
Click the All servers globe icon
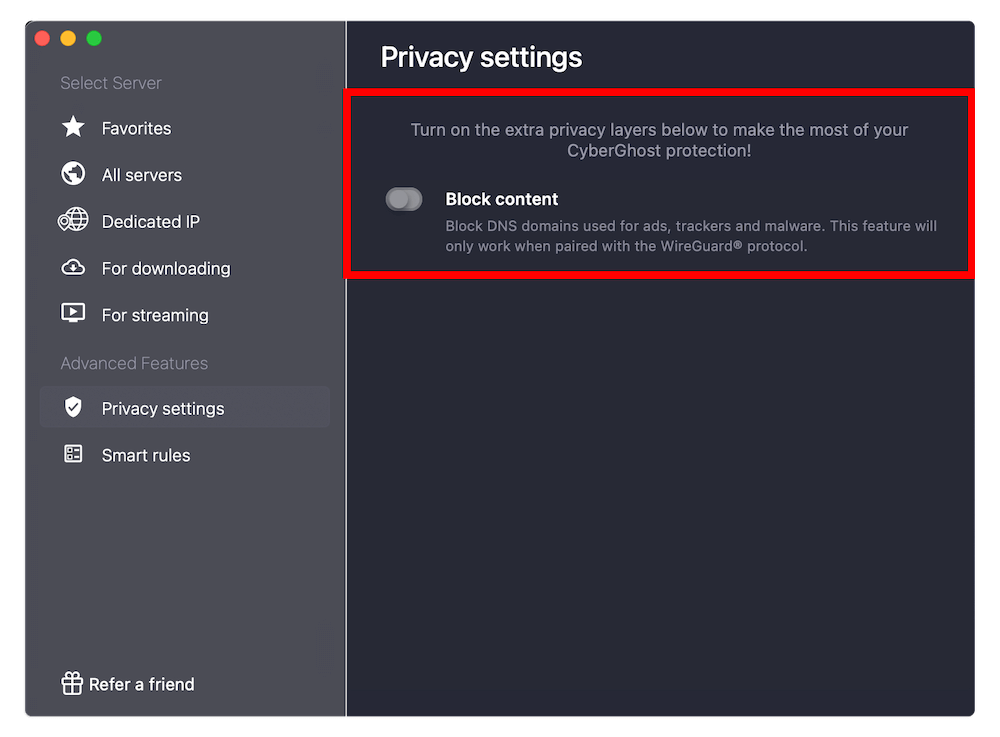[73, 173]
